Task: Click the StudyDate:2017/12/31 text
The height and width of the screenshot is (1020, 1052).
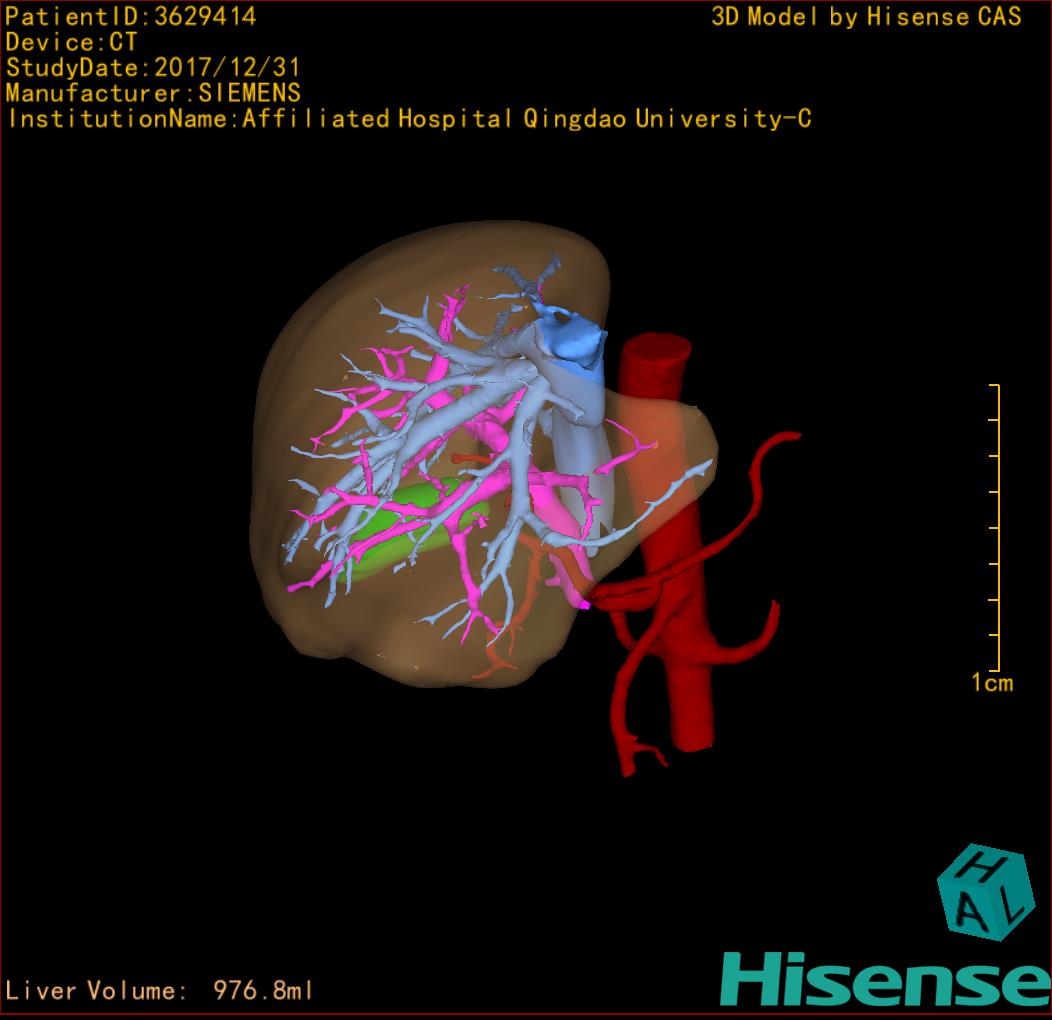Action: tap(153, 68)
